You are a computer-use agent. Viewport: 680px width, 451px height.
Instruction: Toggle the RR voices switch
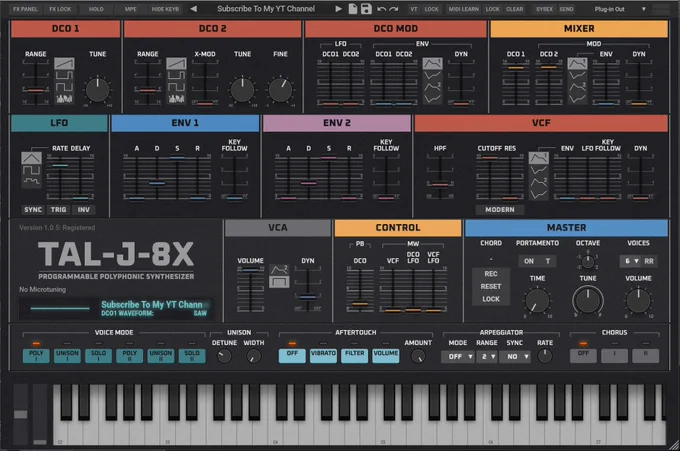coord(649,261)
